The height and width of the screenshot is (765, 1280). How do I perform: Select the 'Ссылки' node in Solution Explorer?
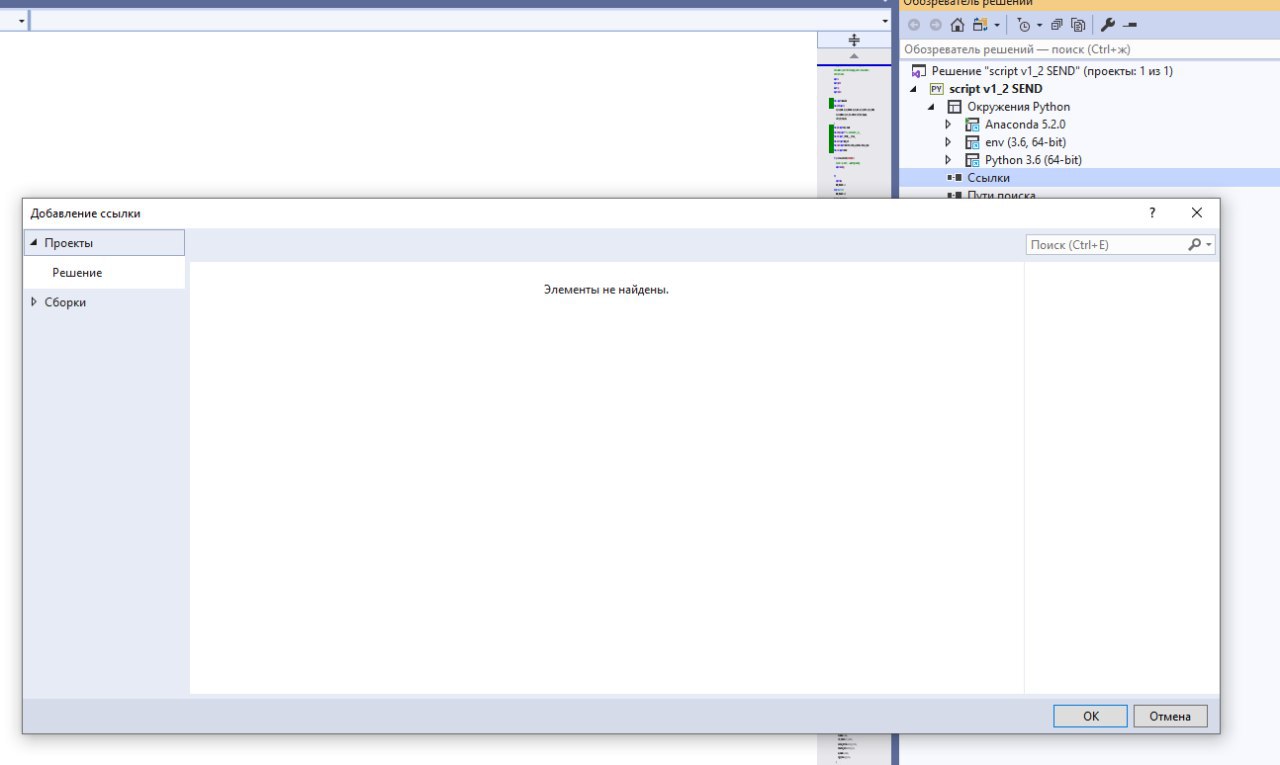pos(988,178)
